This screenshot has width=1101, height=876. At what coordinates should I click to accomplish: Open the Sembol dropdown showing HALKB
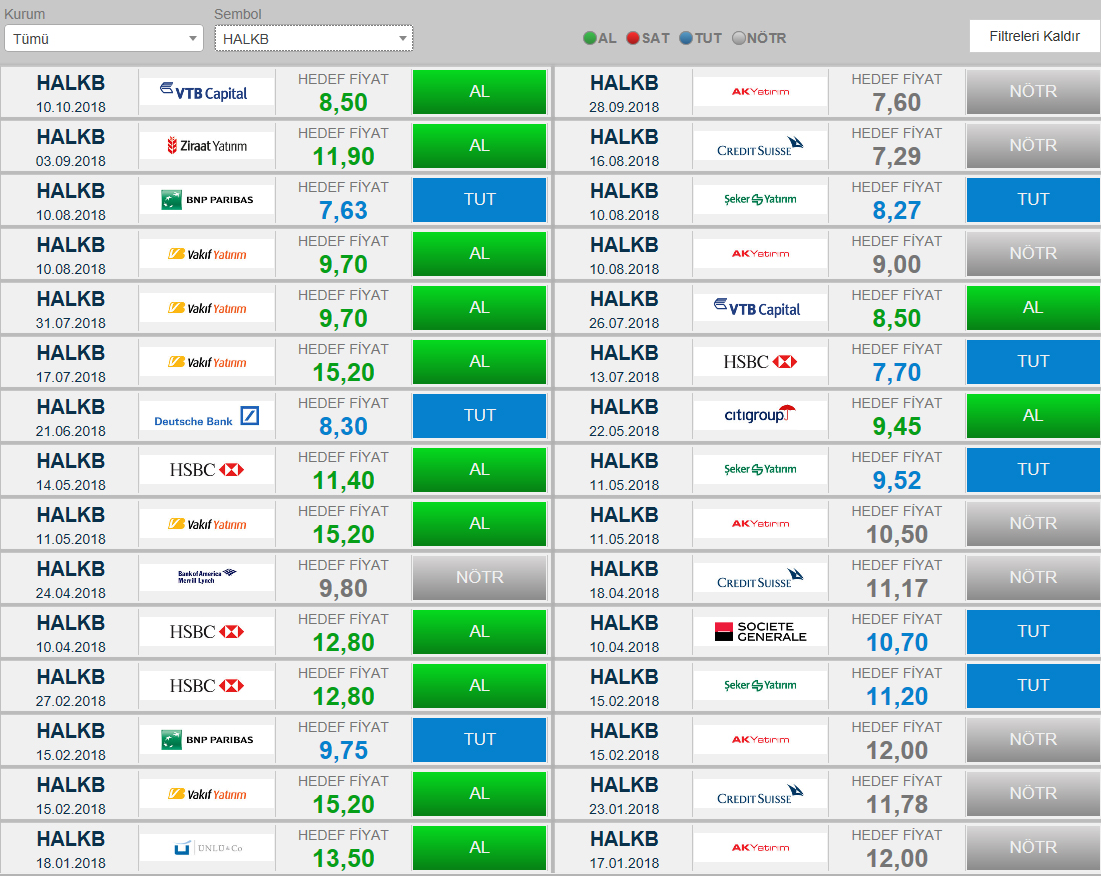click(313, 39)
